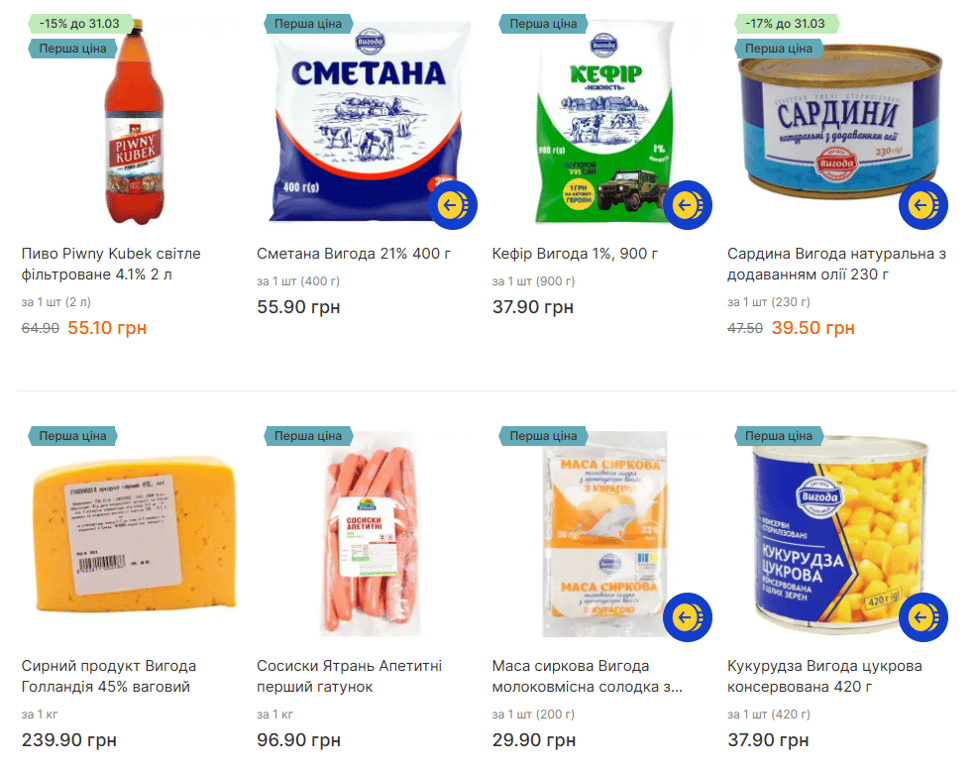Click the coin icon on Сардина Вигода

[922, 205]
